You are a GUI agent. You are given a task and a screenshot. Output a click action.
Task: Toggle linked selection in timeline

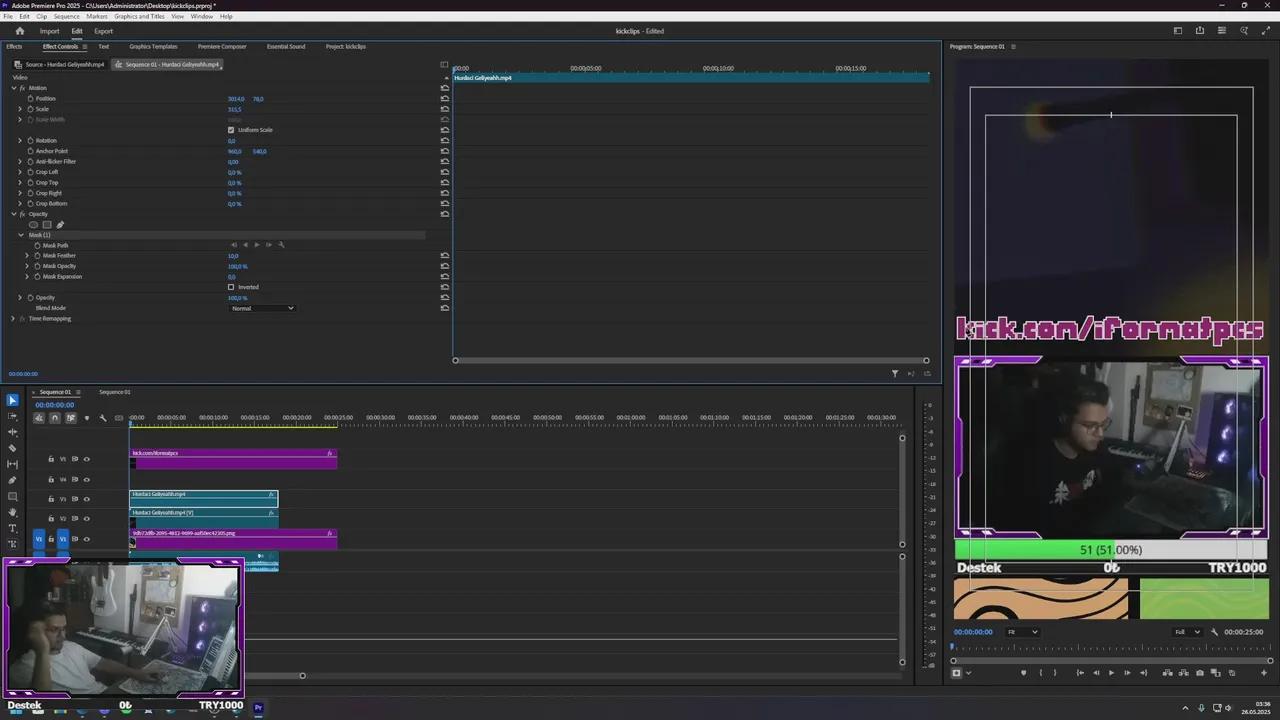(x=71, y=418)
